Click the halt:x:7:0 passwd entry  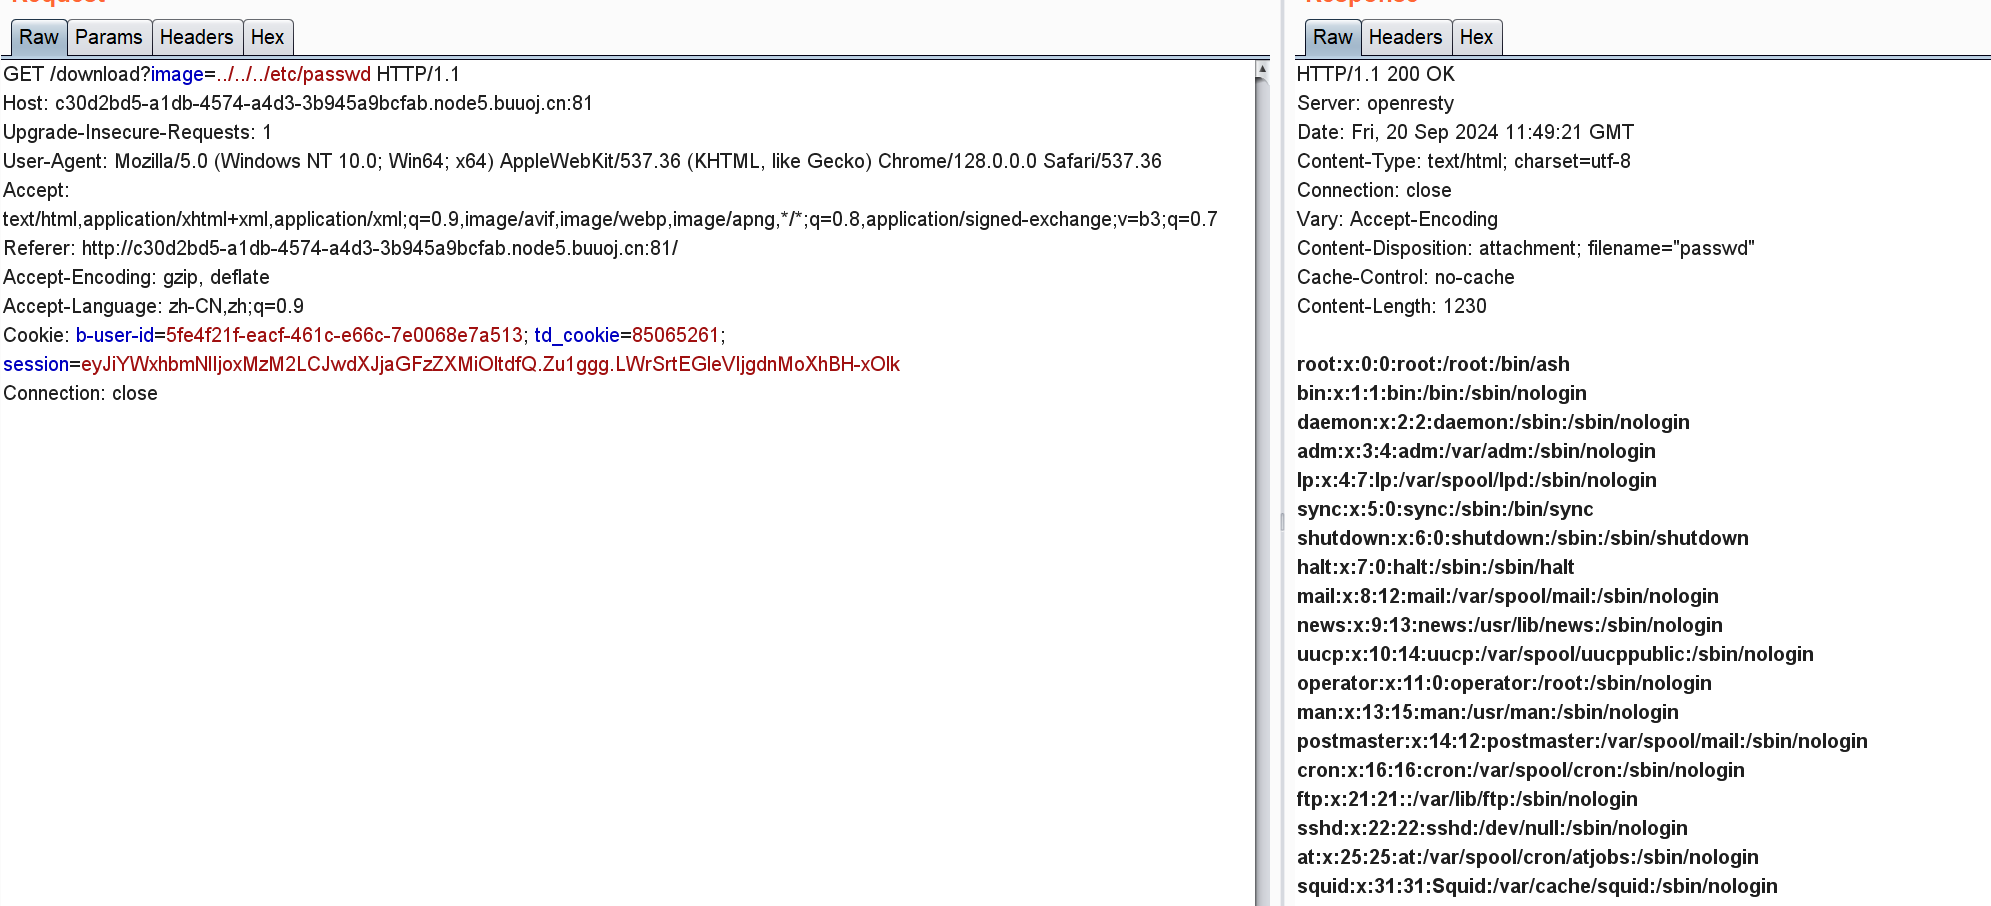click(x=1435, y=567)
